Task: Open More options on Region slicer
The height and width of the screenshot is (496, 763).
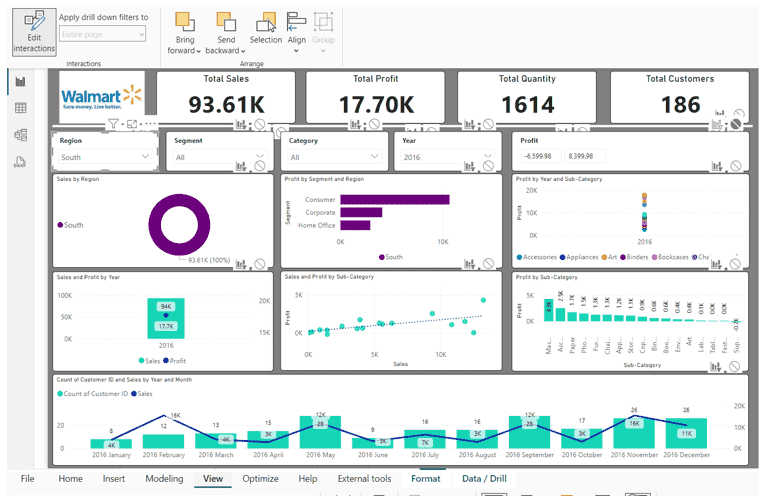Action: [150, 124]
